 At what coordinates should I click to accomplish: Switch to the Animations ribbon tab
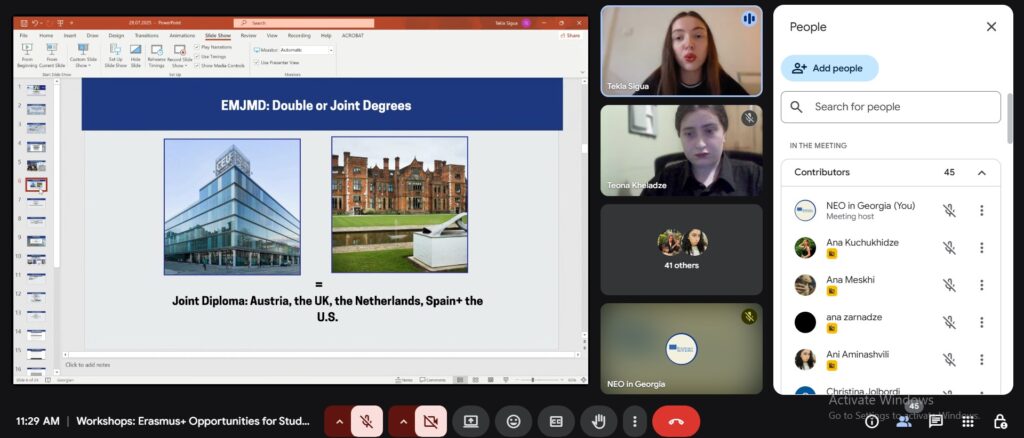(x=182, y=35)
